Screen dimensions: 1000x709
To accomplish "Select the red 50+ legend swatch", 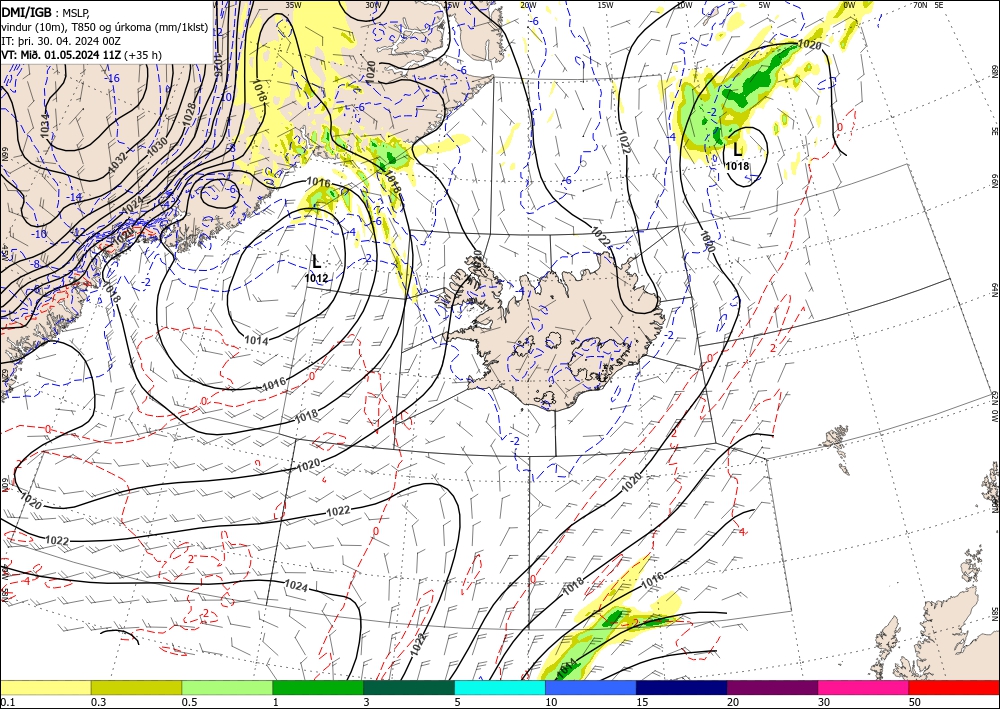I will tap(954, 687).
